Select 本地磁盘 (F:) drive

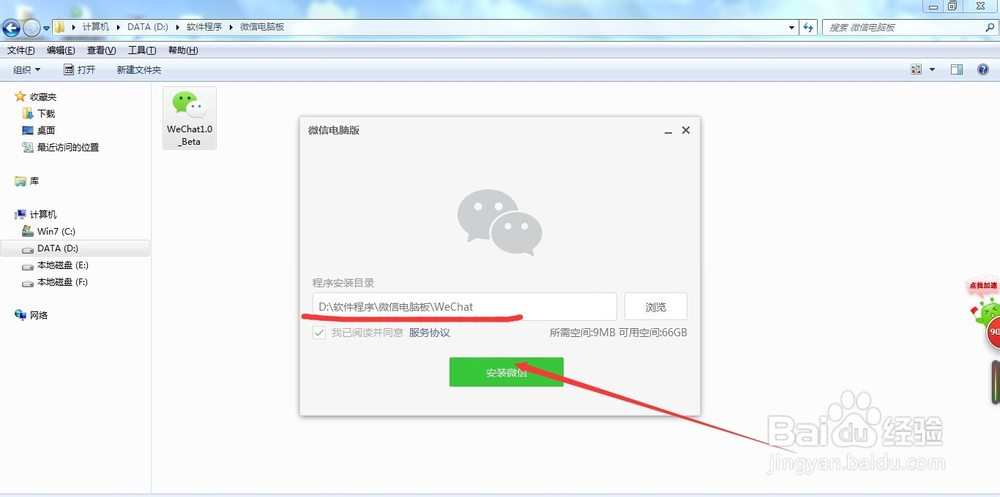tap(55, 282)
